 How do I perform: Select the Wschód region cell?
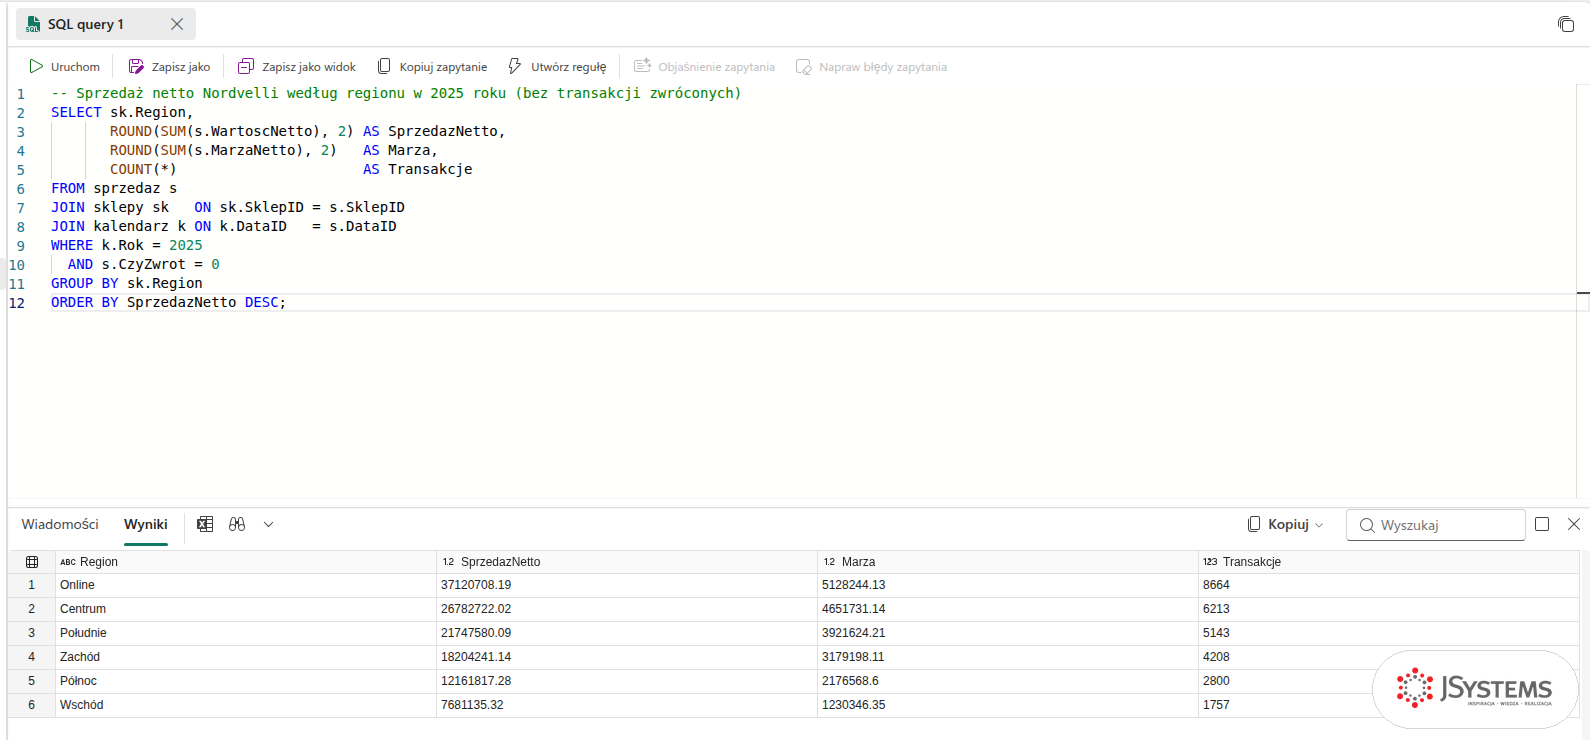[x=246, y=705]
